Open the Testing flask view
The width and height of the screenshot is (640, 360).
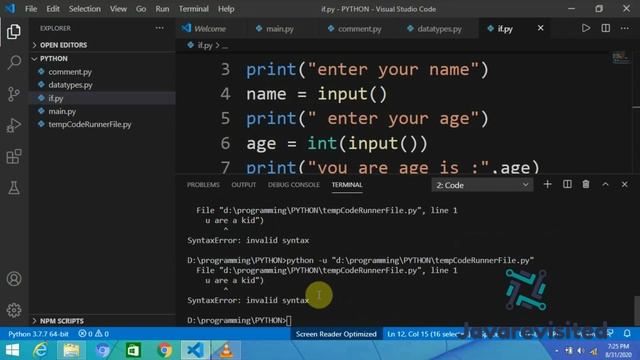click(13, 188)
